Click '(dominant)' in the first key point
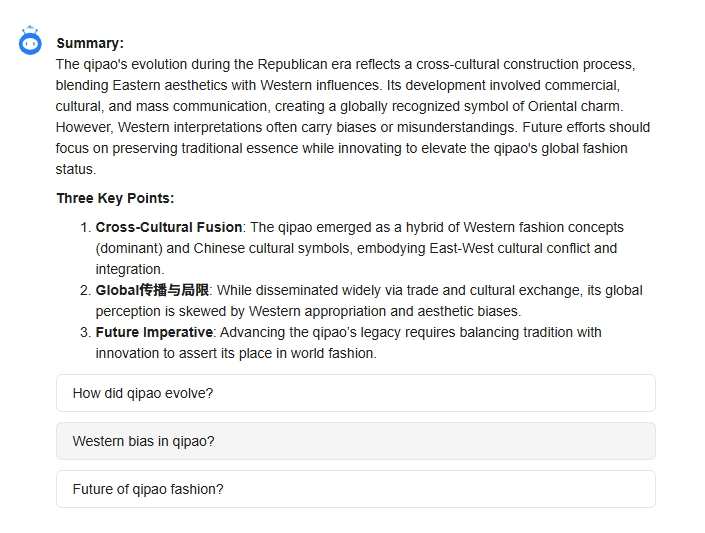The width and height of the screenshot is (705, 533). point(129,248)
